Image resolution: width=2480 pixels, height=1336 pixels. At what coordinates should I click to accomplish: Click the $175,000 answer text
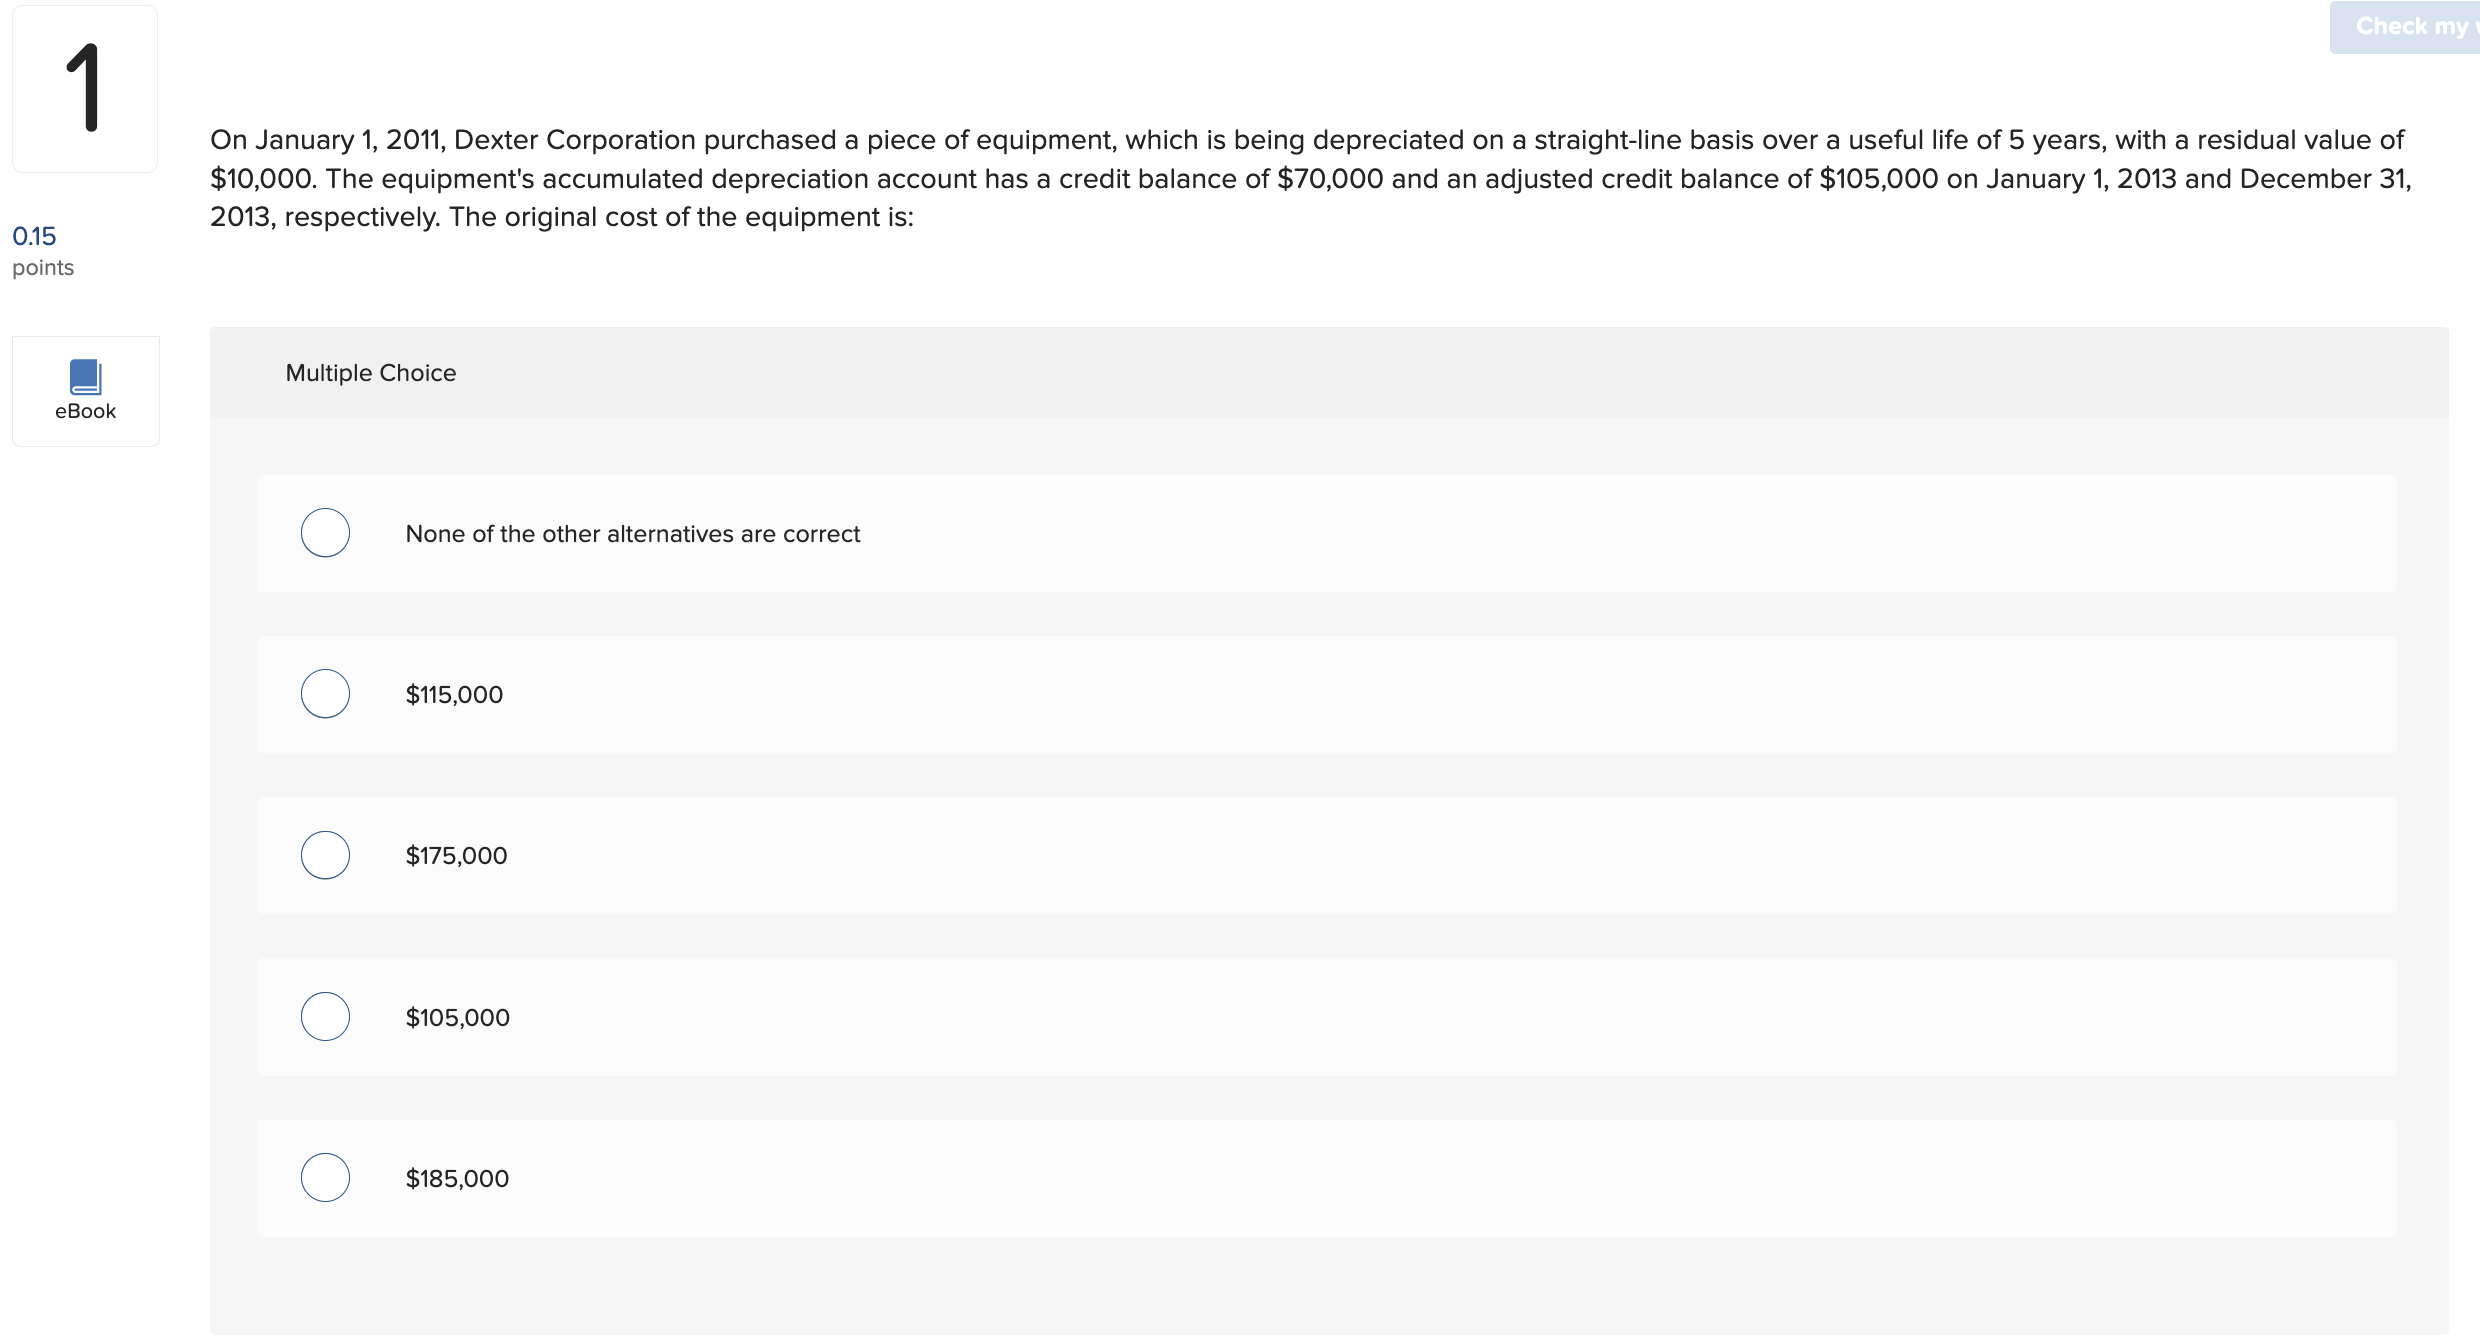456,855
